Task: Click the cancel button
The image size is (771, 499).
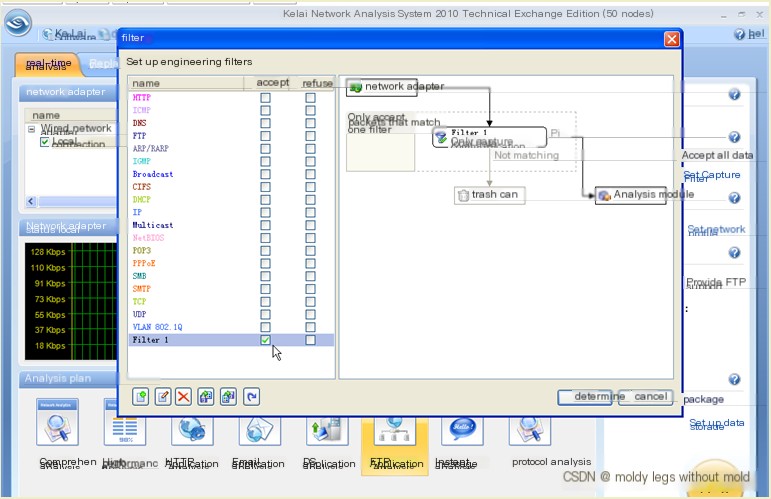Action: click(645, 397)
